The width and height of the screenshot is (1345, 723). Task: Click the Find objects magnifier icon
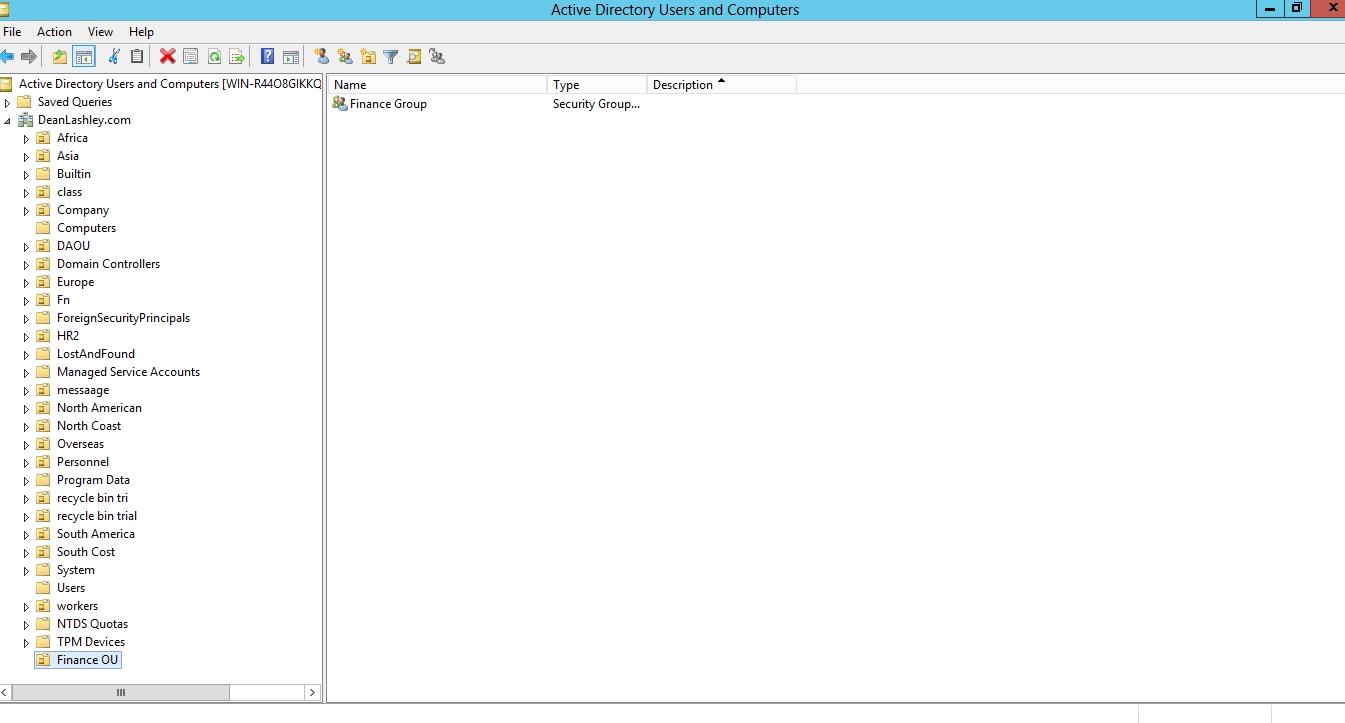coord(414,57)
